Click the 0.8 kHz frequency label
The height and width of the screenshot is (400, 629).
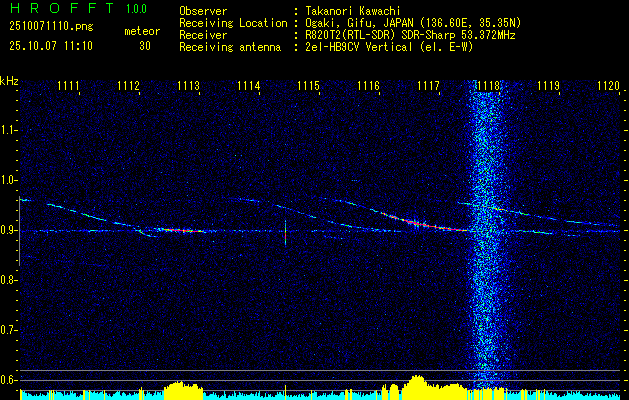(x=8, y=280)
